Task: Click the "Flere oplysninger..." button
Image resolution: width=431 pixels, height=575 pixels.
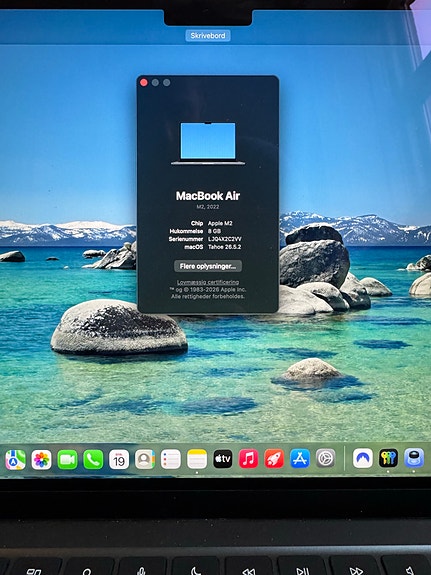Action: click(x=208, y=266)
